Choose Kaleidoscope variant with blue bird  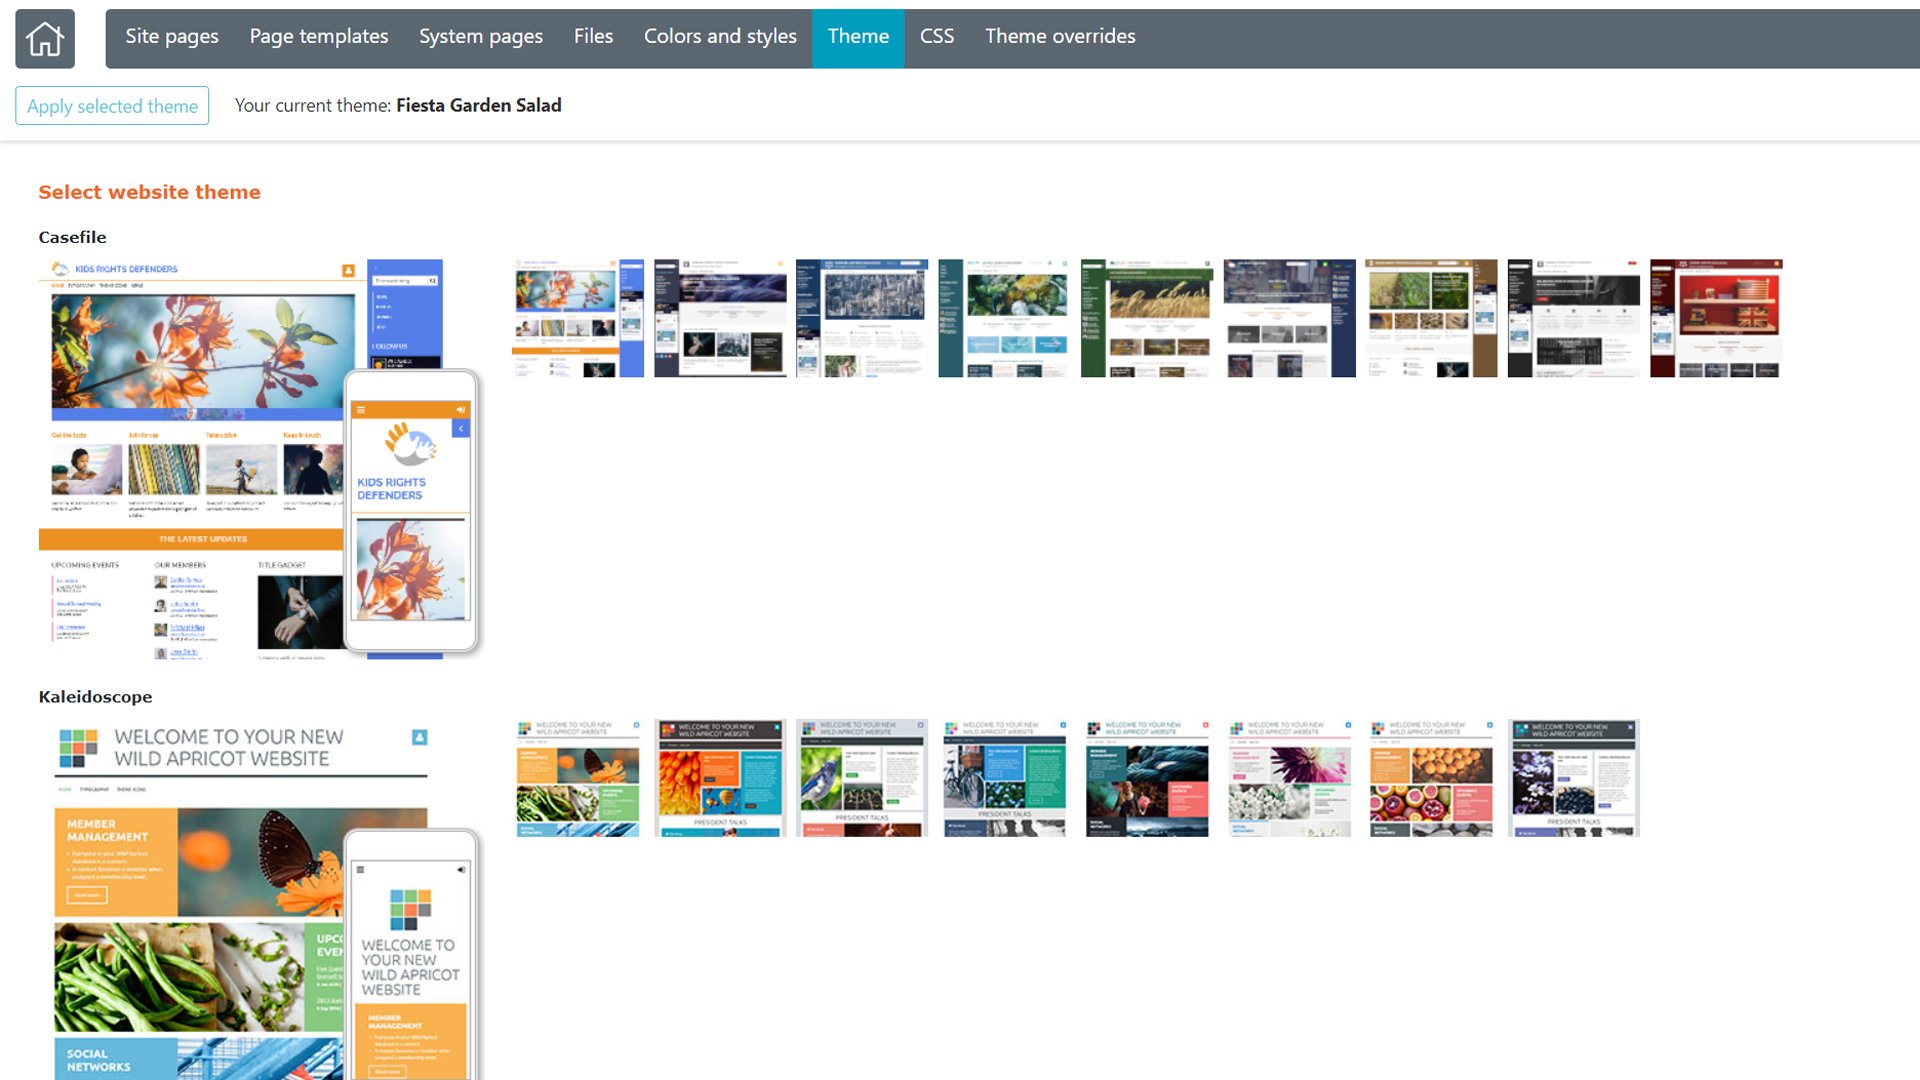coord(861,778)
